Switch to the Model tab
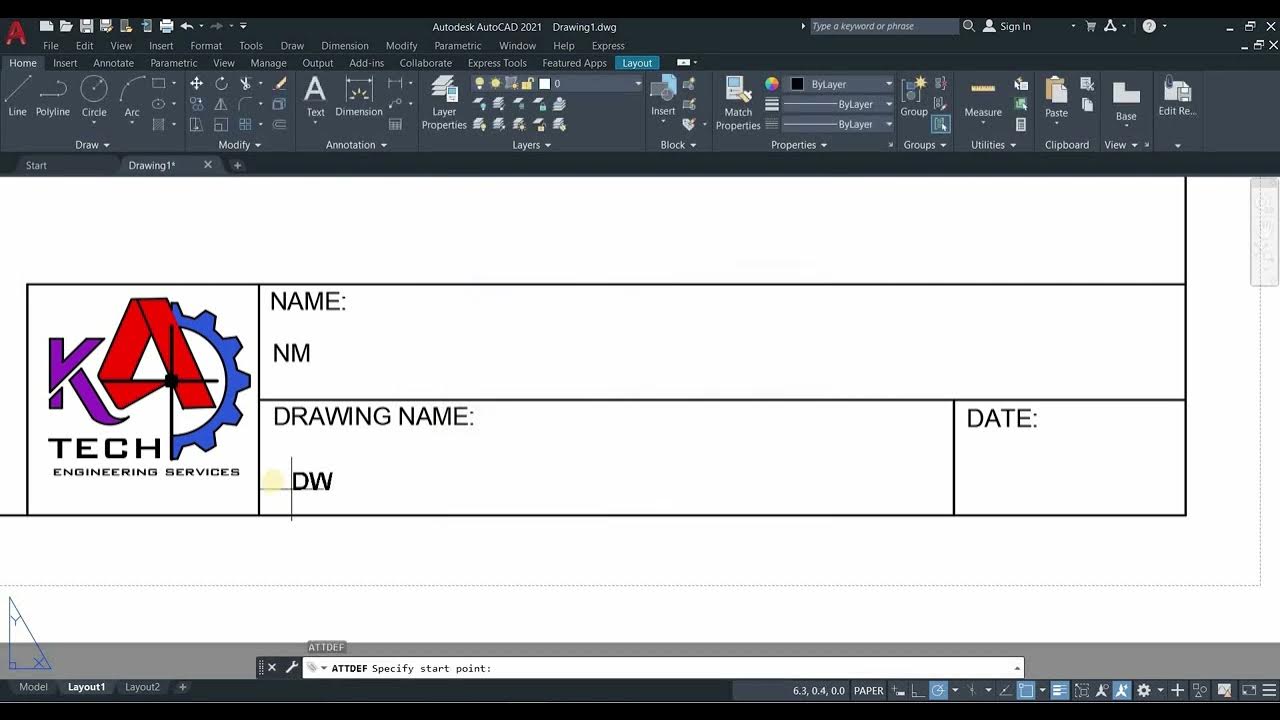The image size is (1280, 720). [33, 687]
